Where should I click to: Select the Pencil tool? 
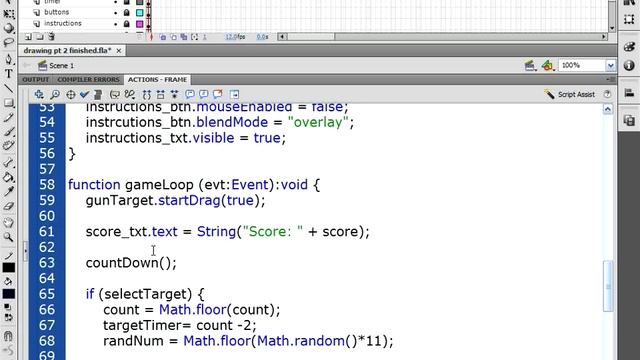9,118
